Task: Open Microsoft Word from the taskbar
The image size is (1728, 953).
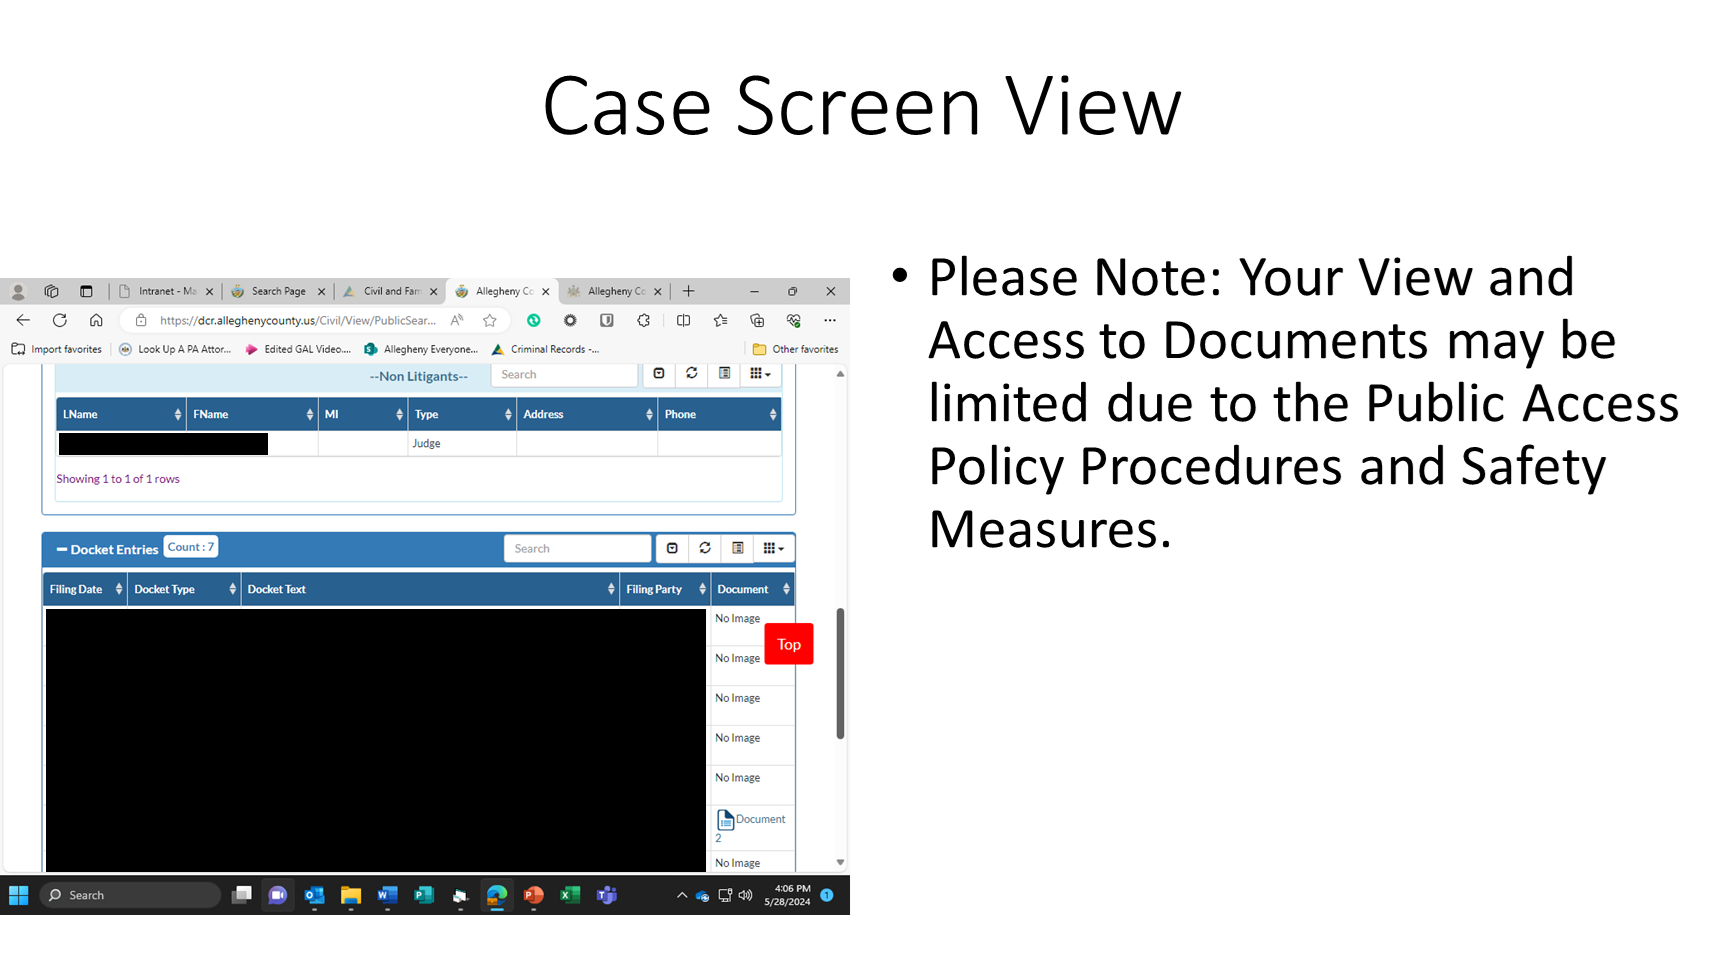Action: click(x=387, y=895)
